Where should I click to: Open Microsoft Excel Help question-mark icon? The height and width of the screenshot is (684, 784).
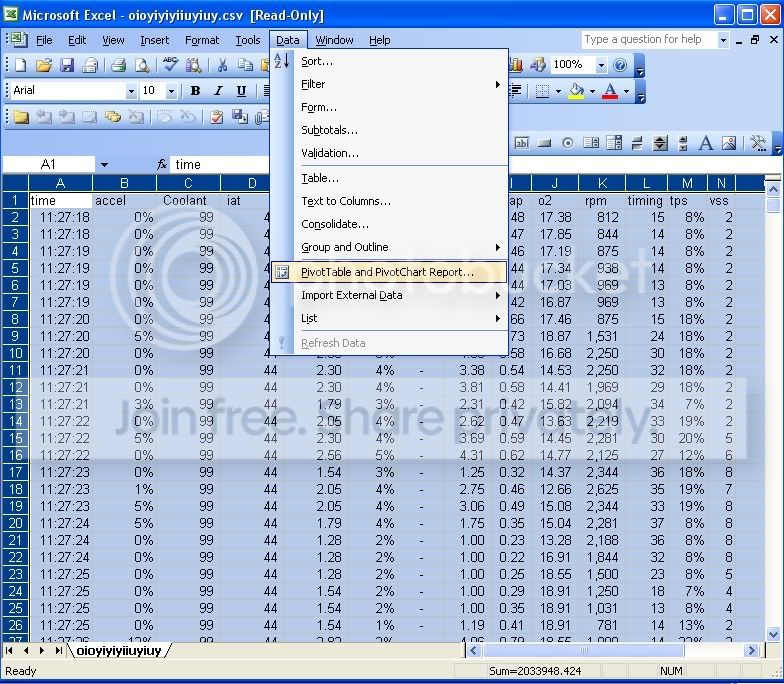click(x=620, y=64)
